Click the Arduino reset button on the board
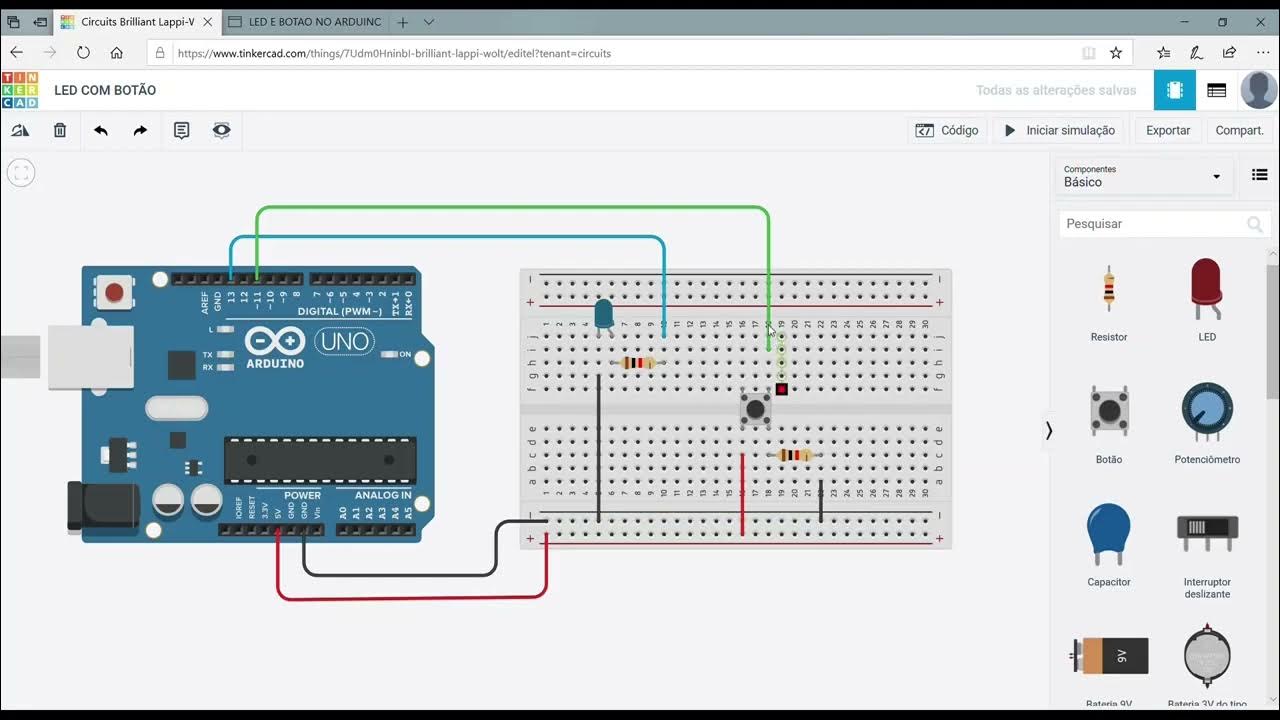 pyautogui.click(x=114, y=292)
